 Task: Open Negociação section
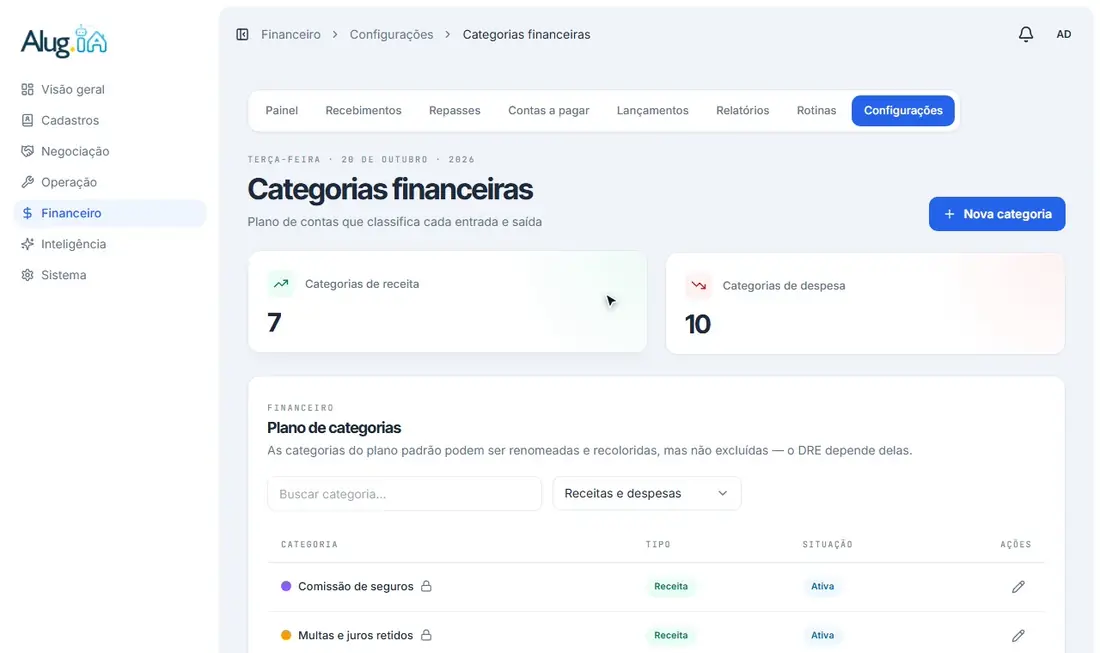[109, 151]
